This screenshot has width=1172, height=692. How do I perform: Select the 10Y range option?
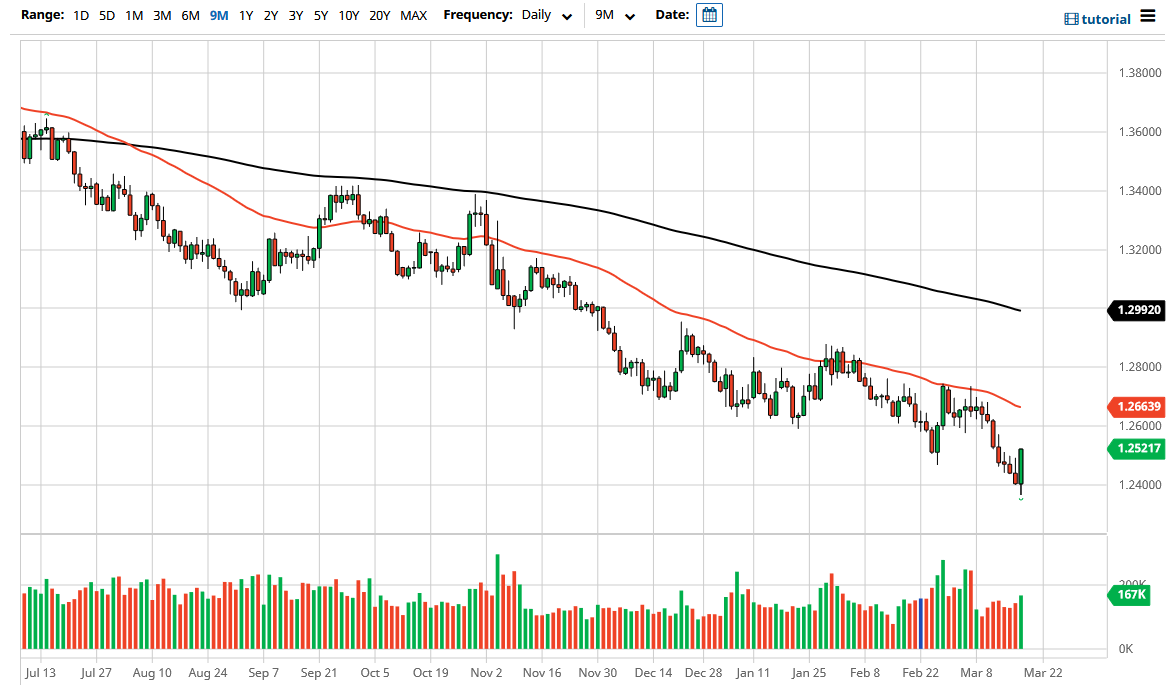pyautogui.click(x=348, y=16)
